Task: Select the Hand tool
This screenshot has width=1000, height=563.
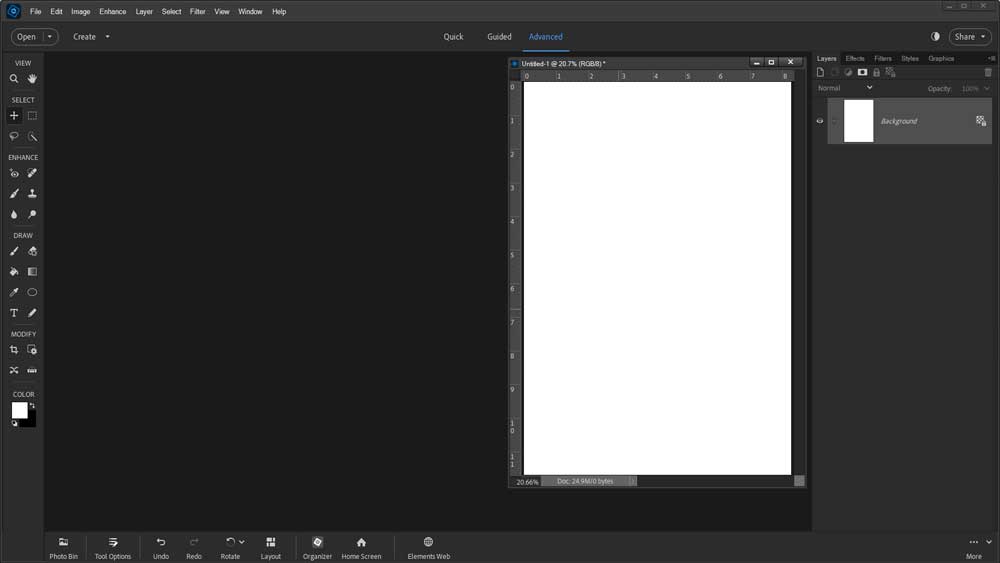Action: 32,79
